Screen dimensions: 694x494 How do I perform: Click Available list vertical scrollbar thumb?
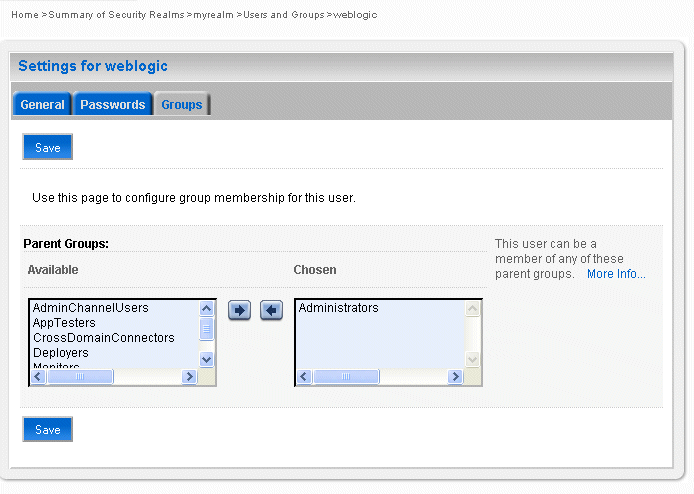pos(206,329)
